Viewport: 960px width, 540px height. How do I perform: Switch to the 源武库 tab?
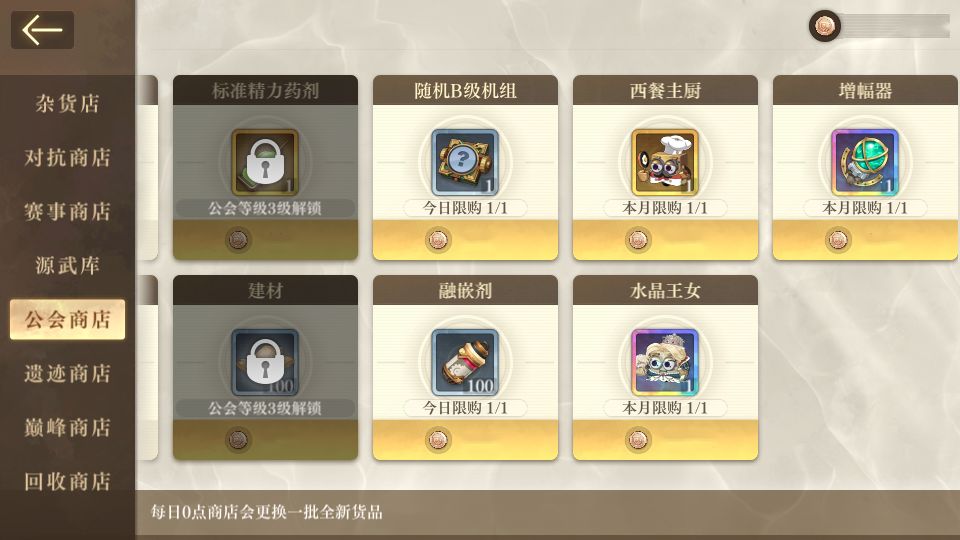point(67,265)
